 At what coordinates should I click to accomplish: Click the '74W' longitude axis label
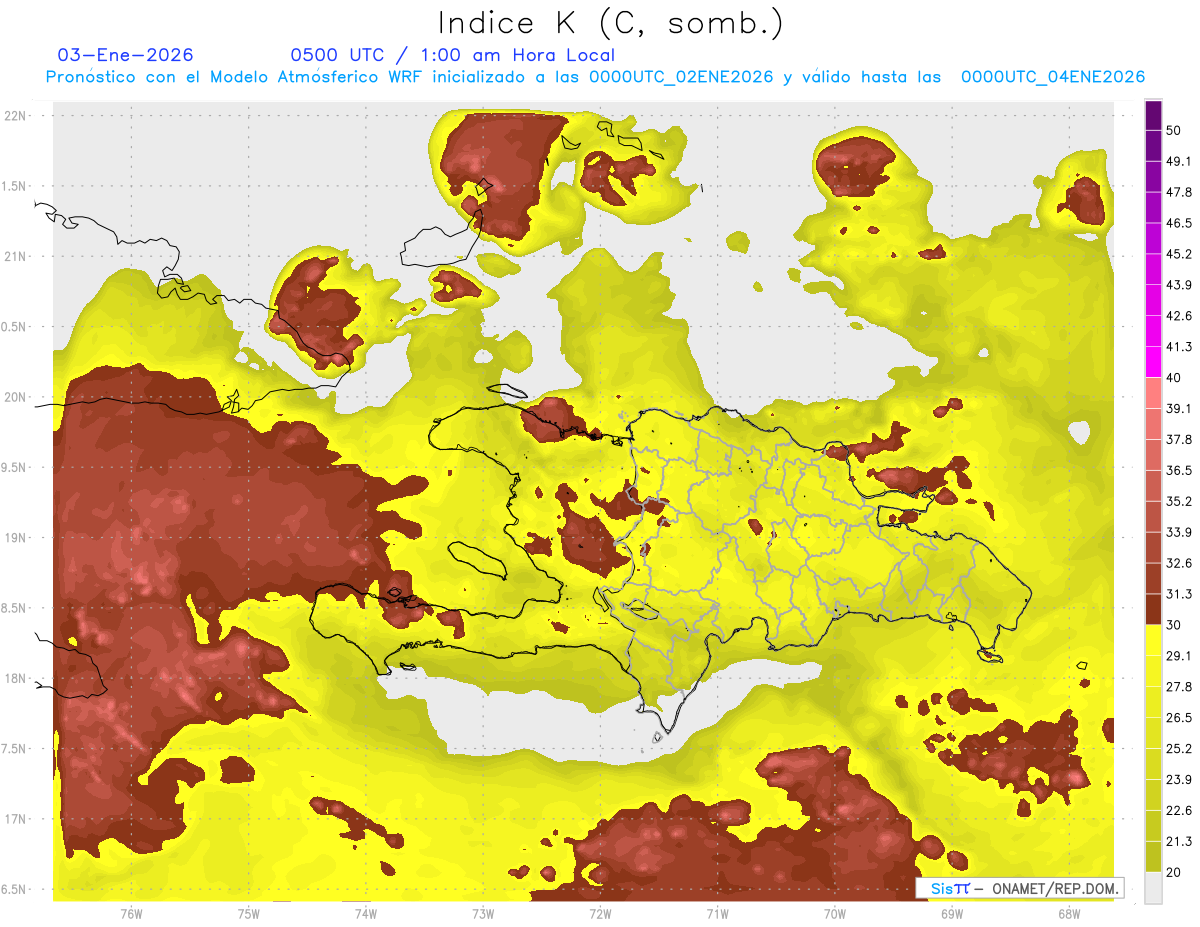pos(366,914)
